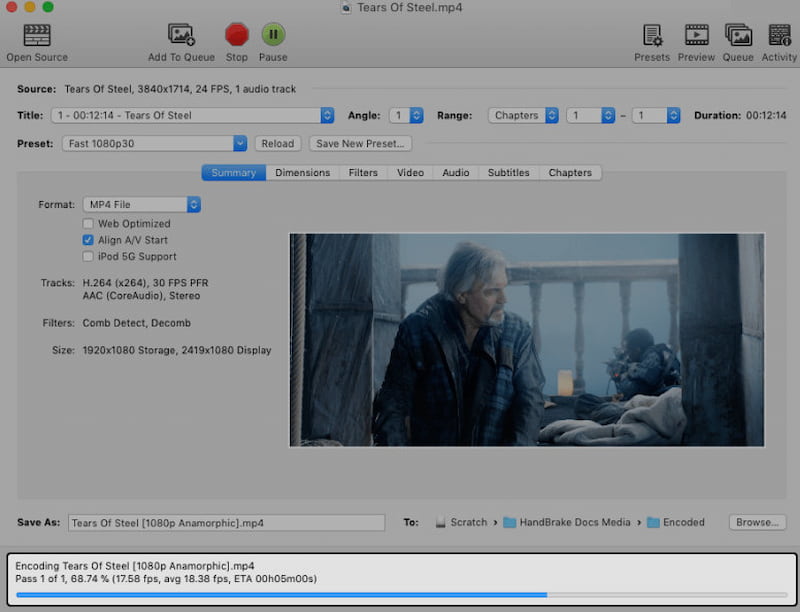Viewport: 800px width, 612px height.
Task: Open the Range type Chapters dropdown
Action: pos(523,115)
